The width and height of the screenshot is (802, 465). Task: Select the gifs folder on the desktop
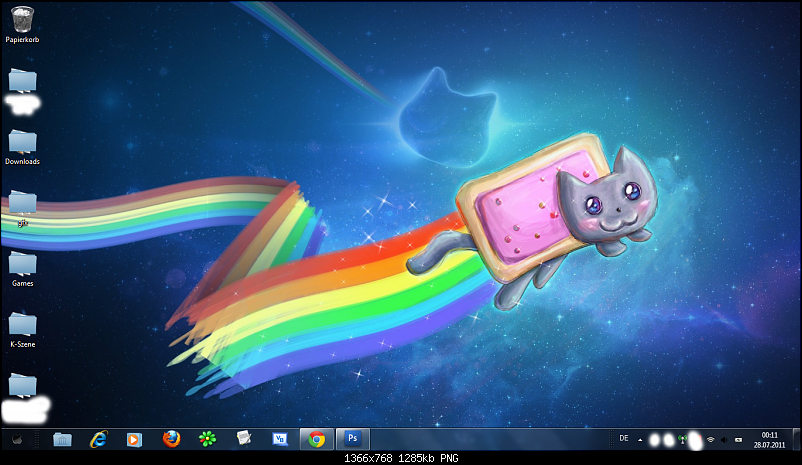(x=23, y=208)
